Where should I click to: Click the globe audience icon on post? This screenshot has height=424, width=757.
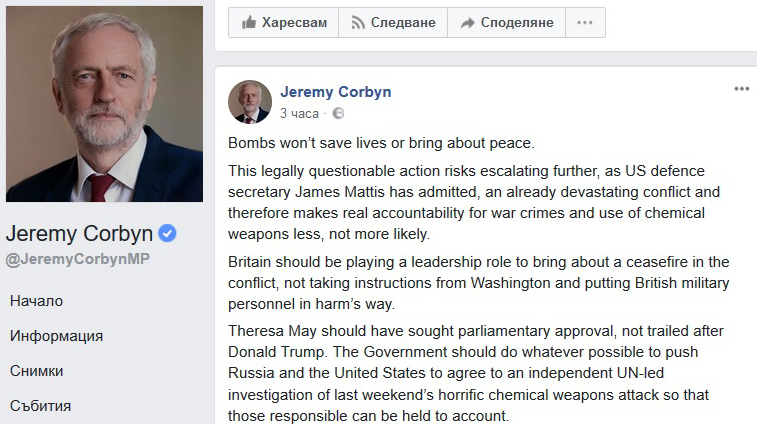tap(338, 114)
